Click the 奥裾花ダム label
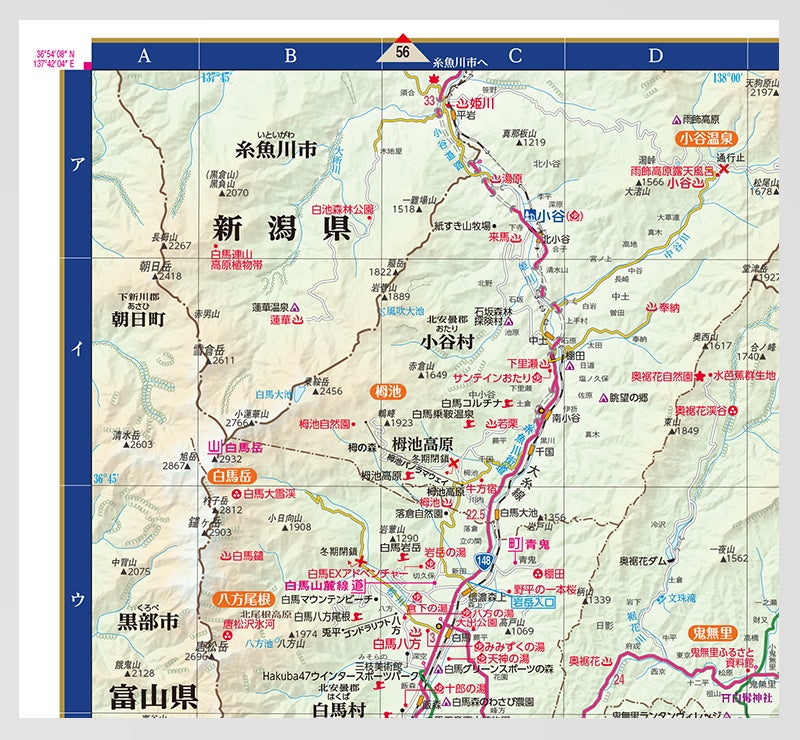 coord(643,561)
